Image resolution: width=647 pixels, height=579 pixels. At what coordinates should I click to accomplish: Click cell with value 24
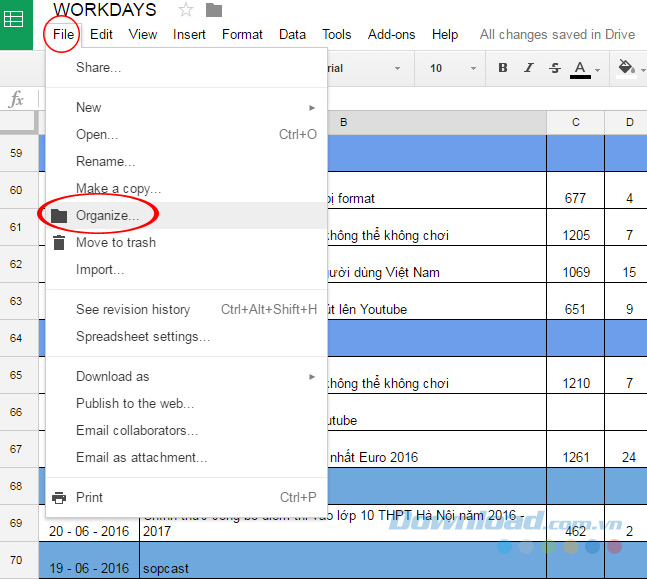pos(626,449)
